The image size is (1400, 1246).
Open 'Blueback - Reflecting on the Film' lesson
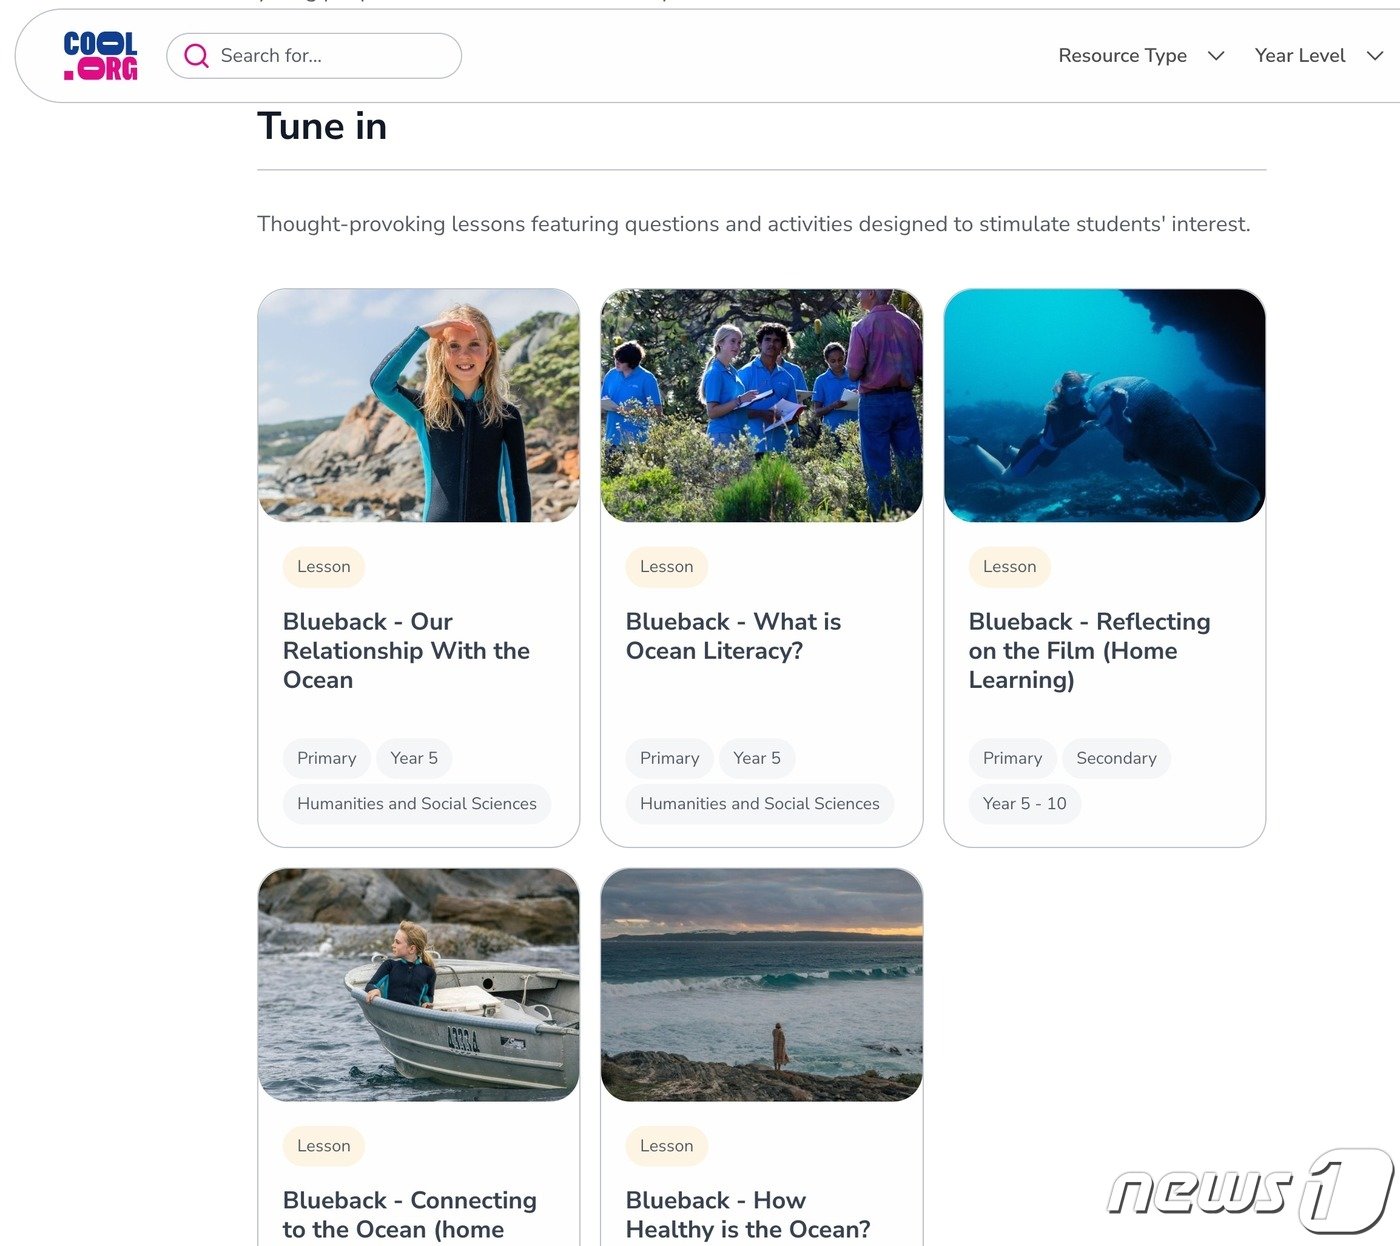coord(1089,651)
